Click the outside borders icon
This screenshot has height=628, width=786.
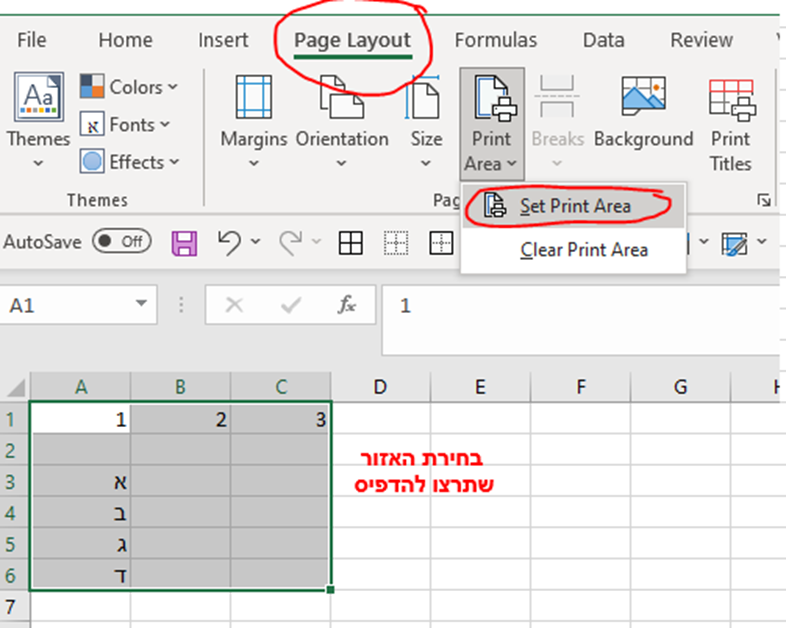click(441, 243)
